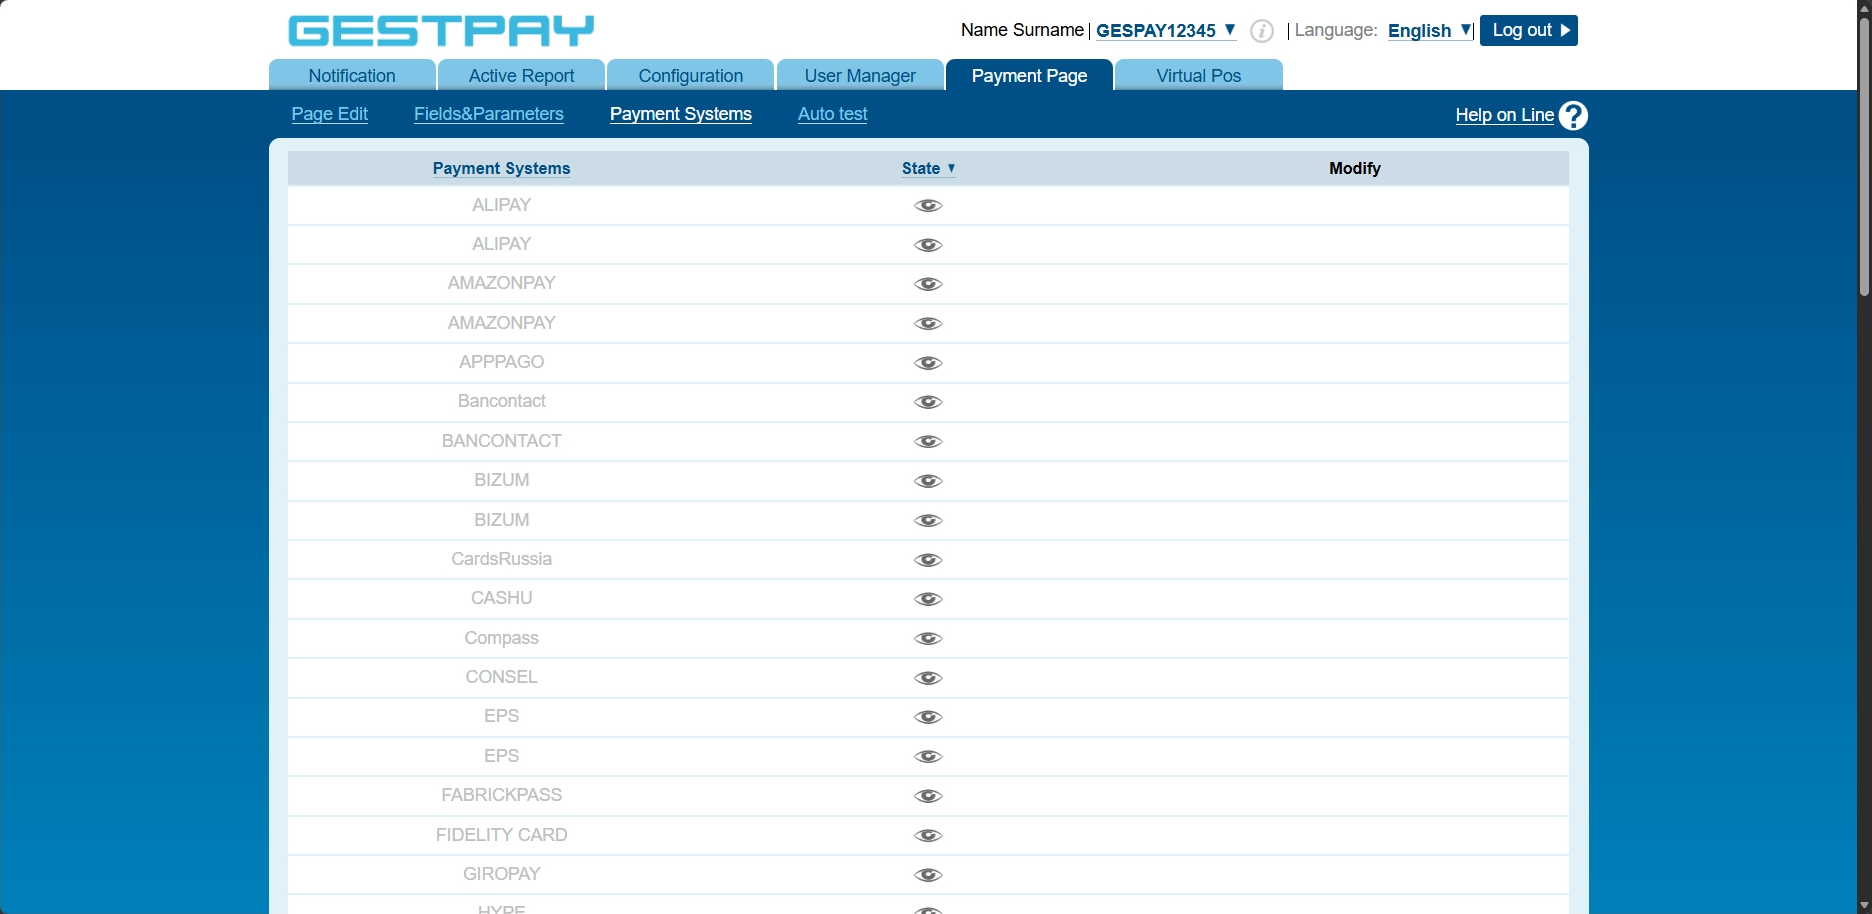Click the CASHU payment system name
Screen dimensions: 1872x914
click(501, 598)
